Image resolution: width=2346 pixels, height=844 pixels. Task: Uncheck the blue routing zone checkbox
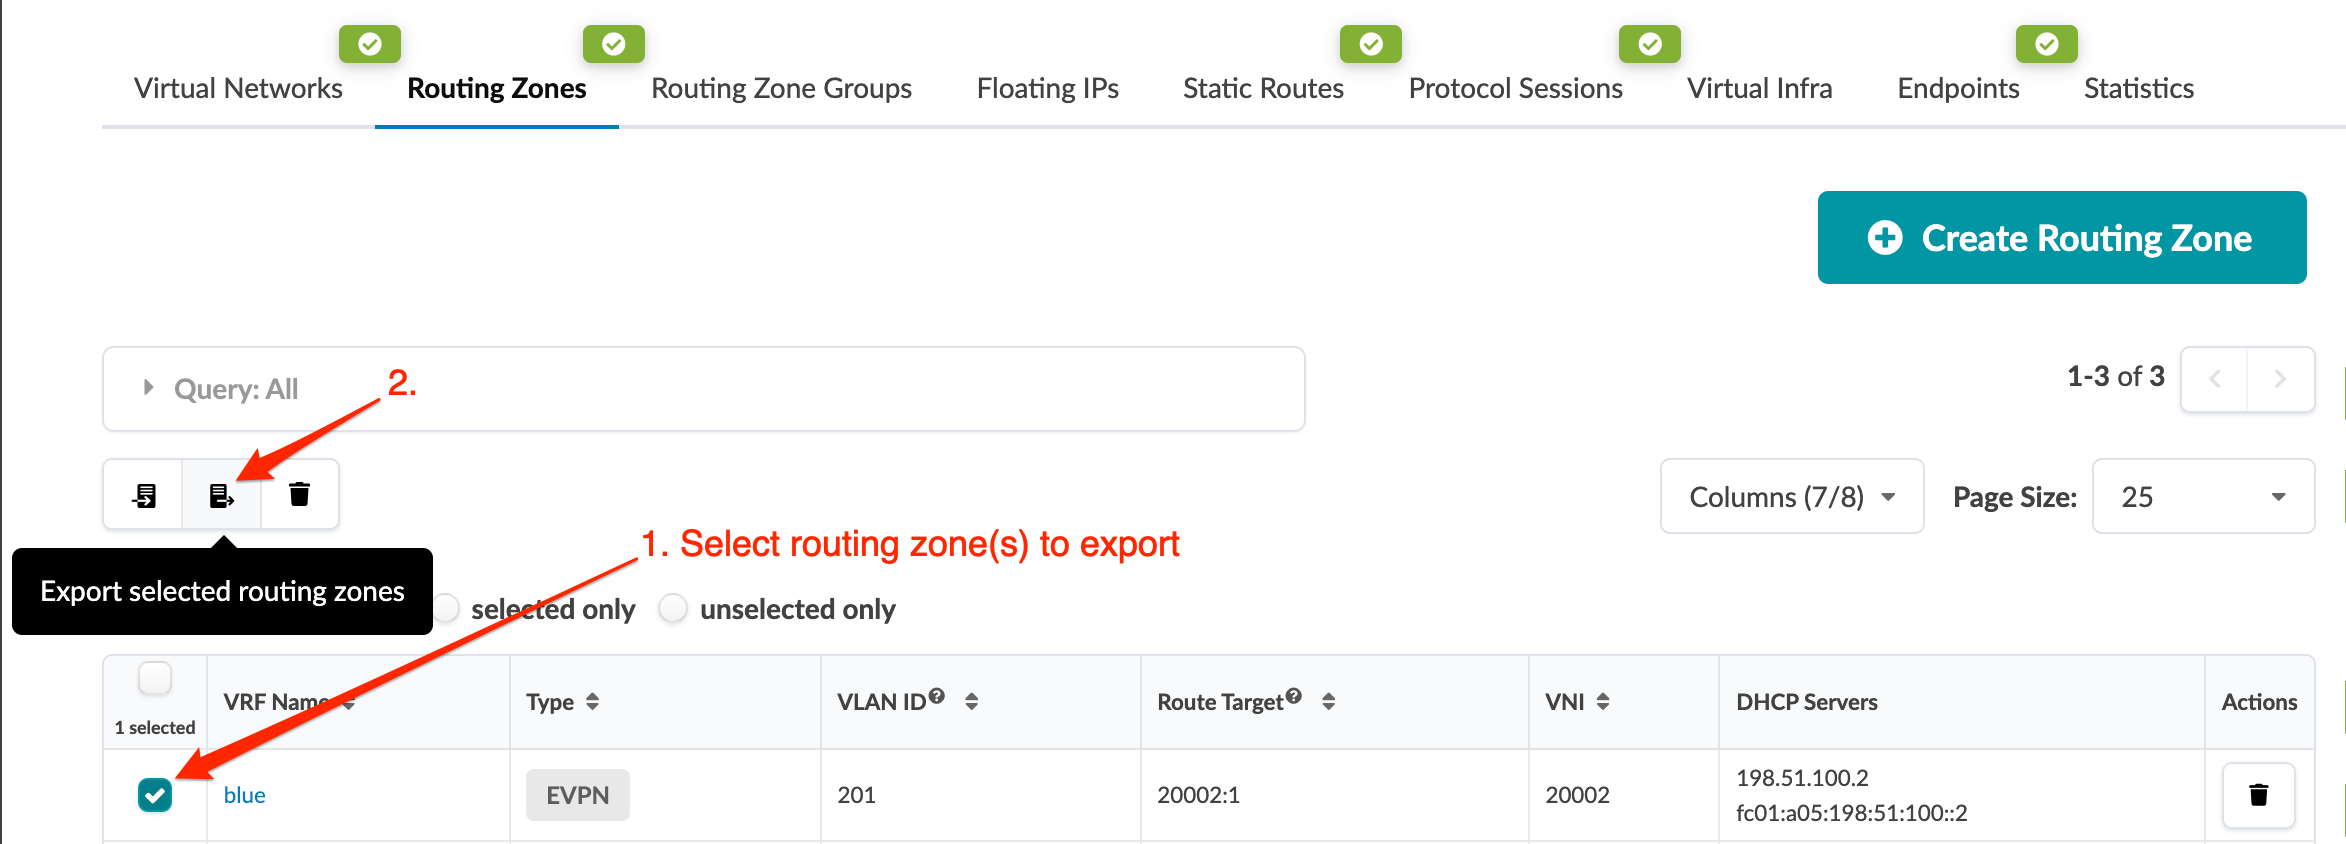[155, 795]
